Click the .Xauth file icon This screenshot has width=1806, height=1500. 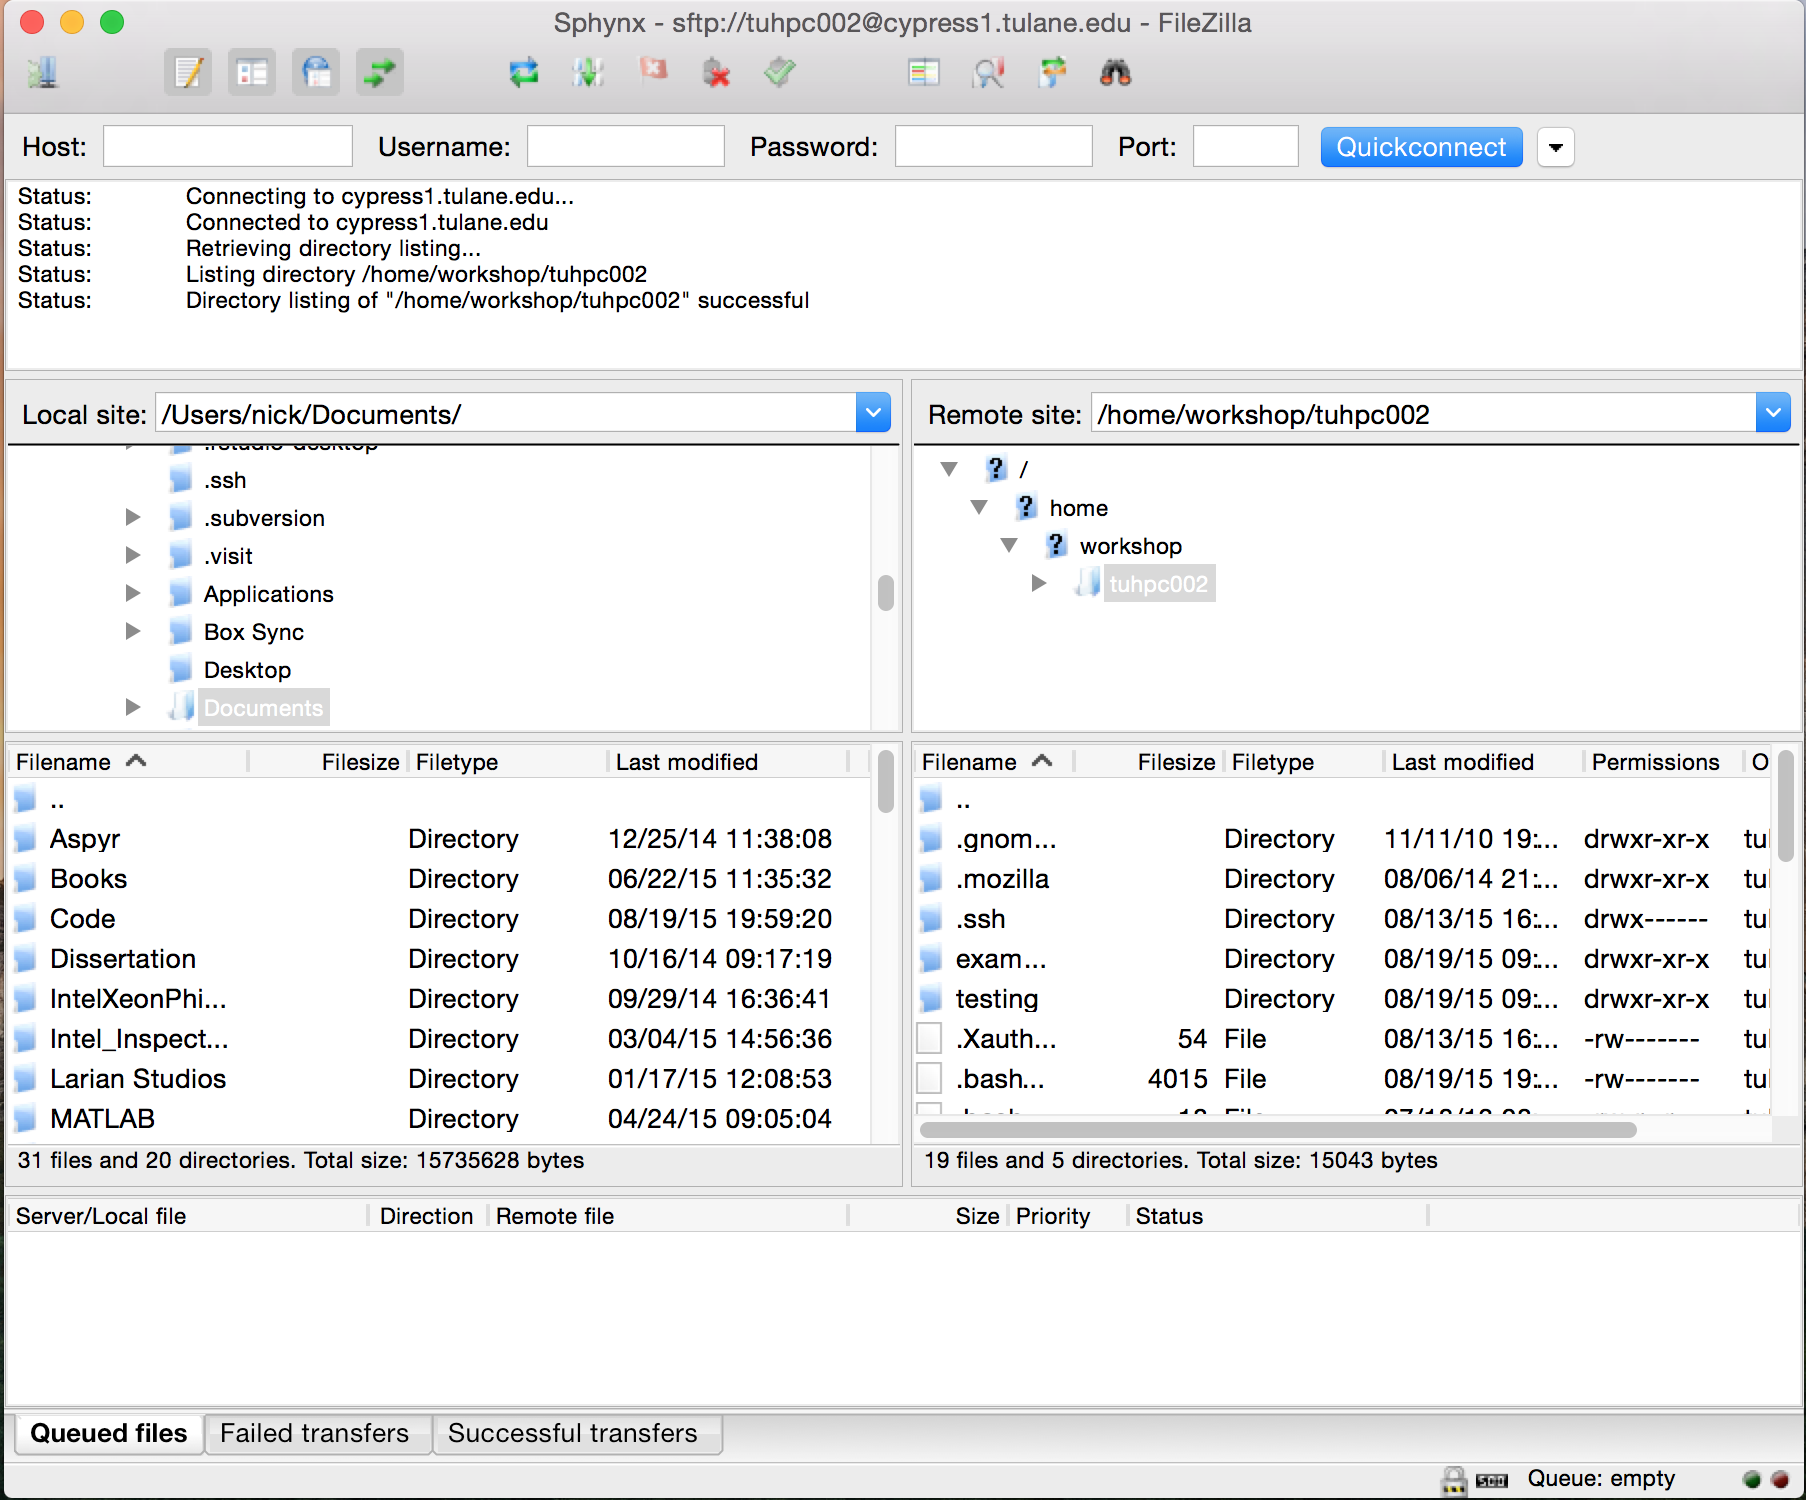tap(930, 1039)
